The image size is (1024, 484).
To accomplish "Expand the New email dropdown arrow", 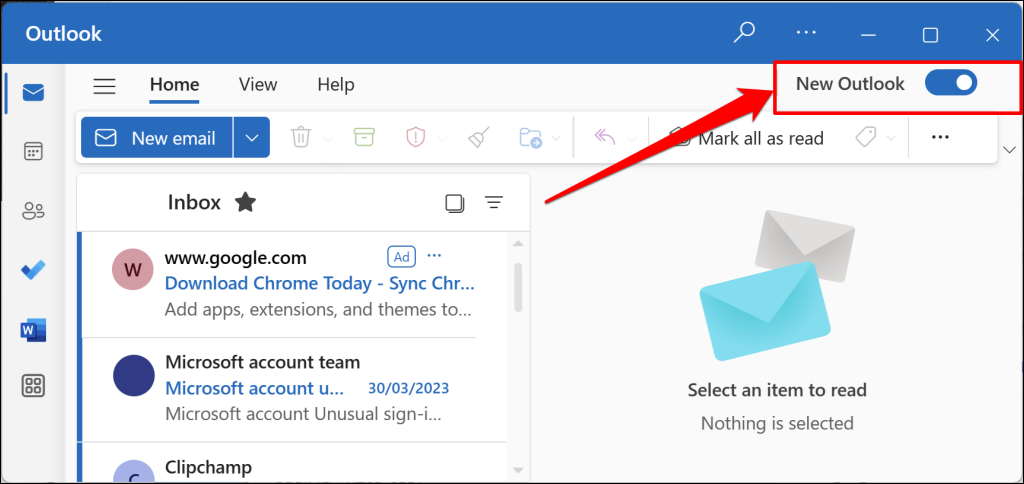I will coord(251,137).
